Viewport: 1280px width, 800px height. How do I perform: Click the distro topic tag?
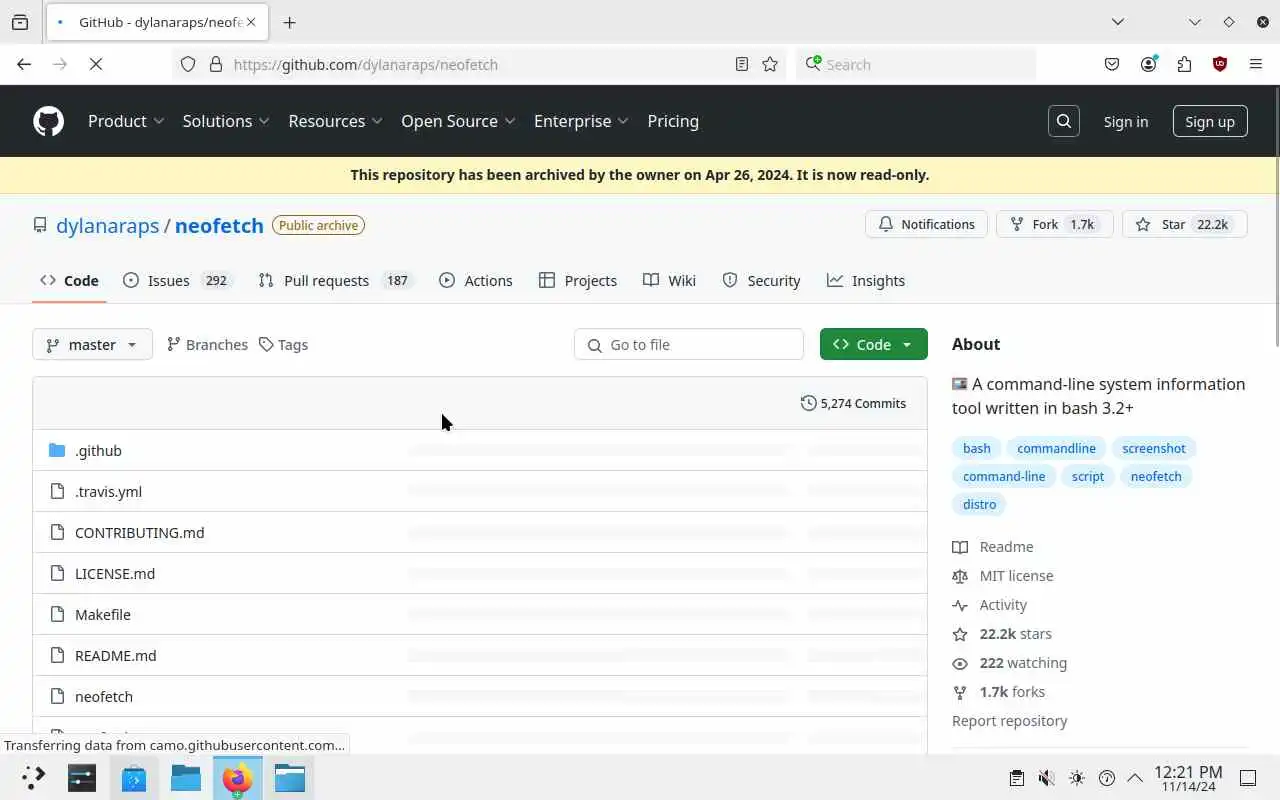click(x=979, y=504)
